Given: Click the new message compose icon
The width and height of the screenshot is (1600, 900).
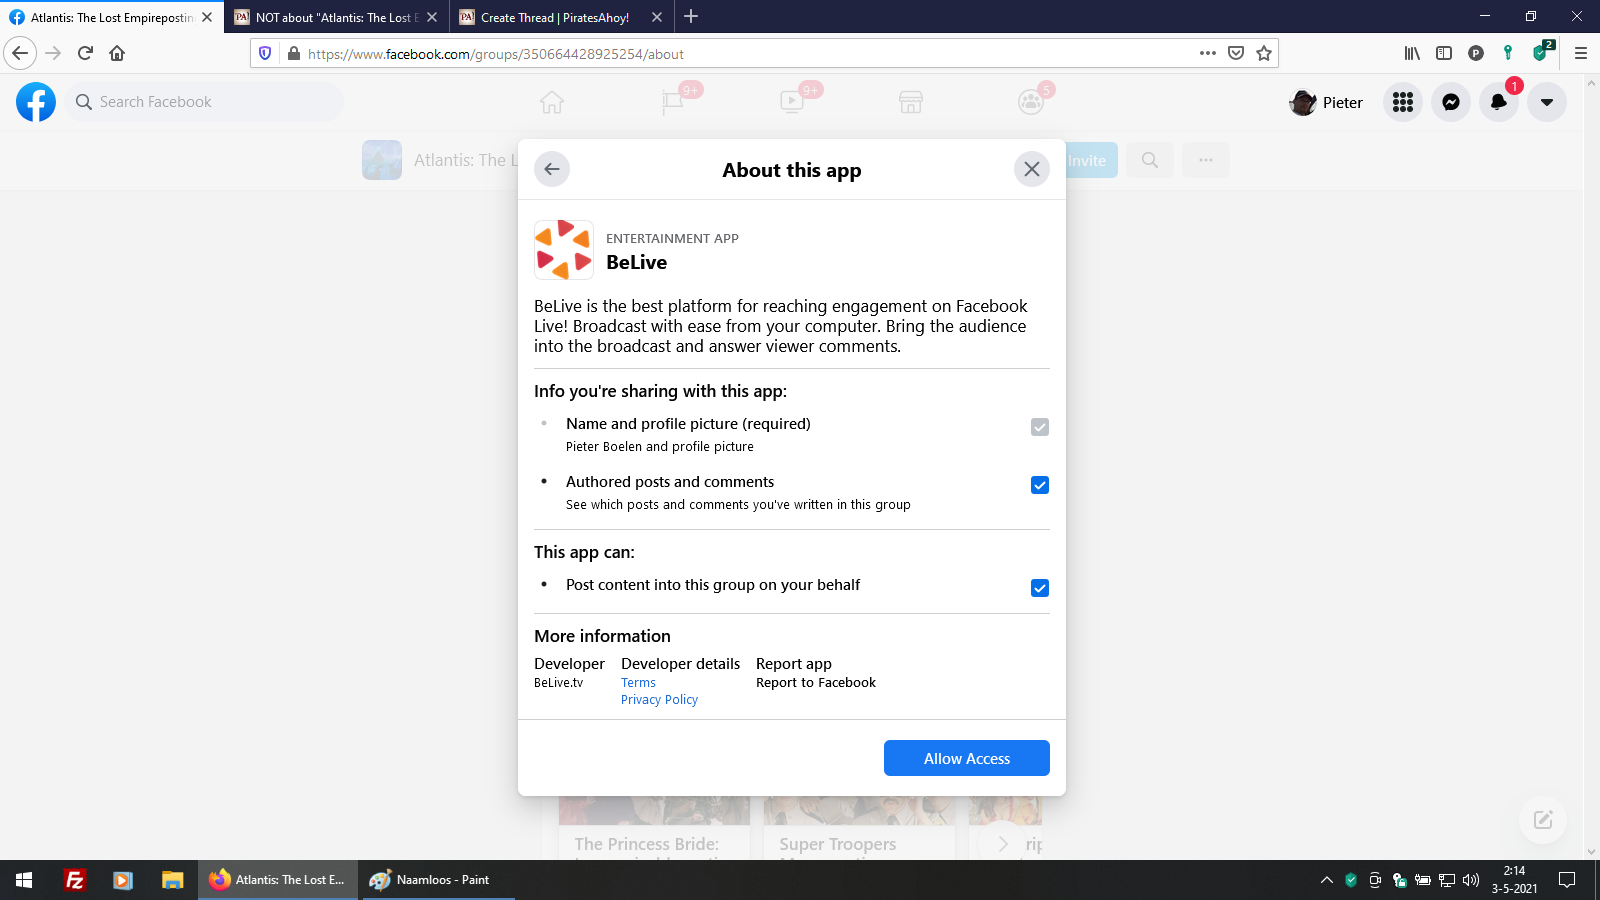Looking at the screenshot, I should tap(1543, 820).
